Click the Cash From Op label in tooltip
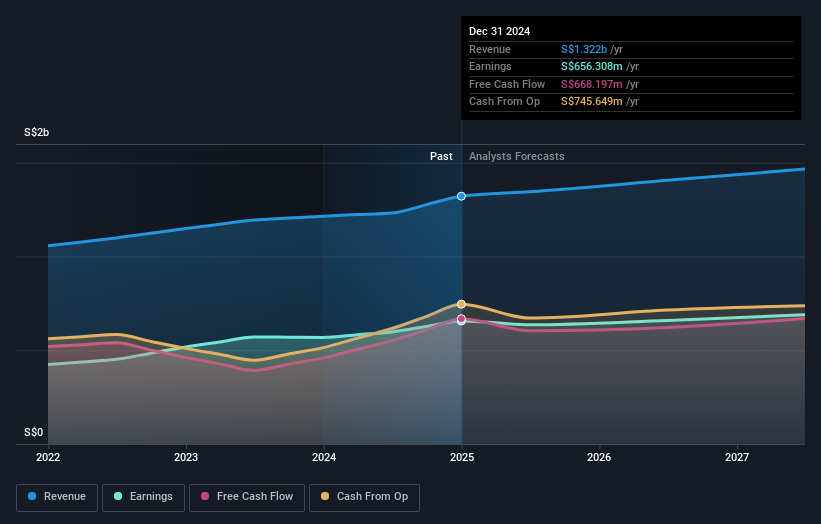Screen dimensions: 821x524 point(504,102)
